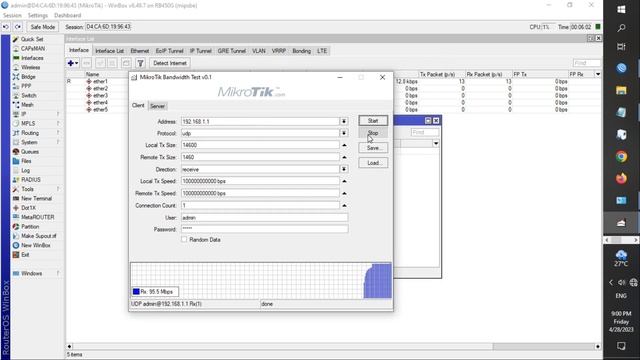640x360 pixels.
Task: Open the Windows Start menu
Action: pyautogui.click(x=621, y=9)
